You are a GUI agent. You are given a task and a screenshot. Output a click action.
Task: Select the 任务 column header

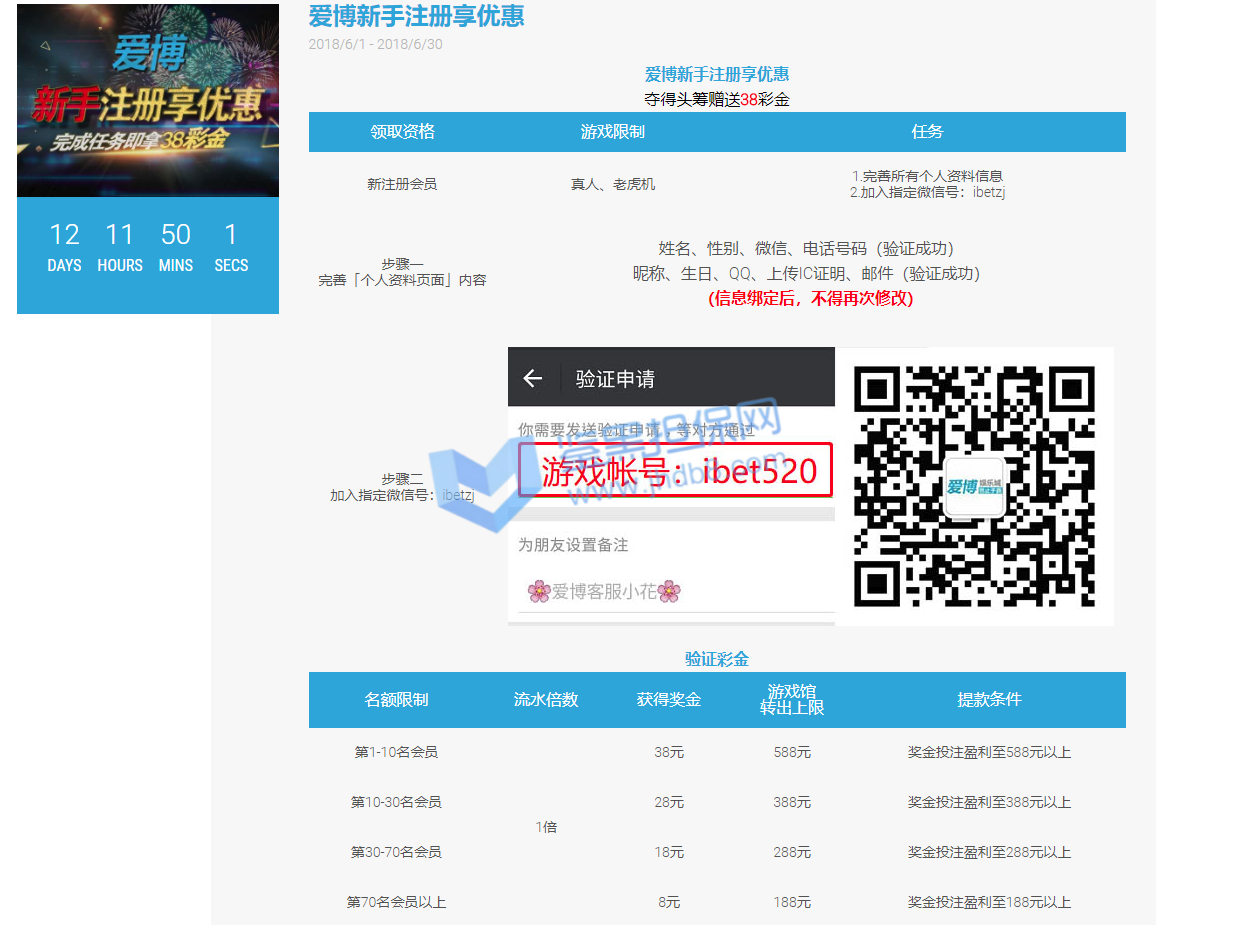[x=927, y=132]
